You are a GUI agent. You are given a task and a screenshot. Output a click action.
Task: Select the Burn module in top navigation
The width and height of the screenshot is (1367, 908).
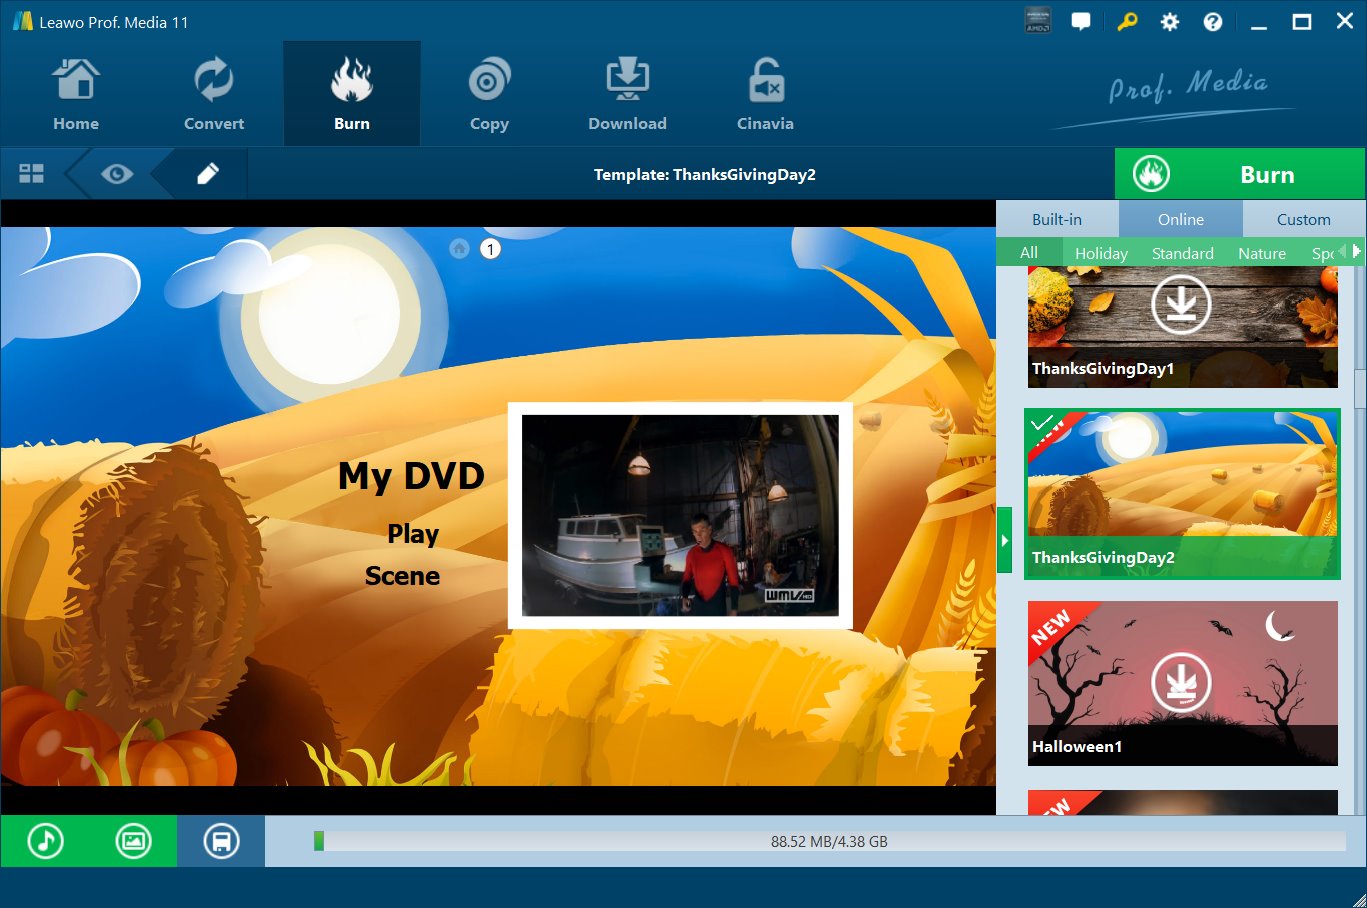[x=352, y=95]
